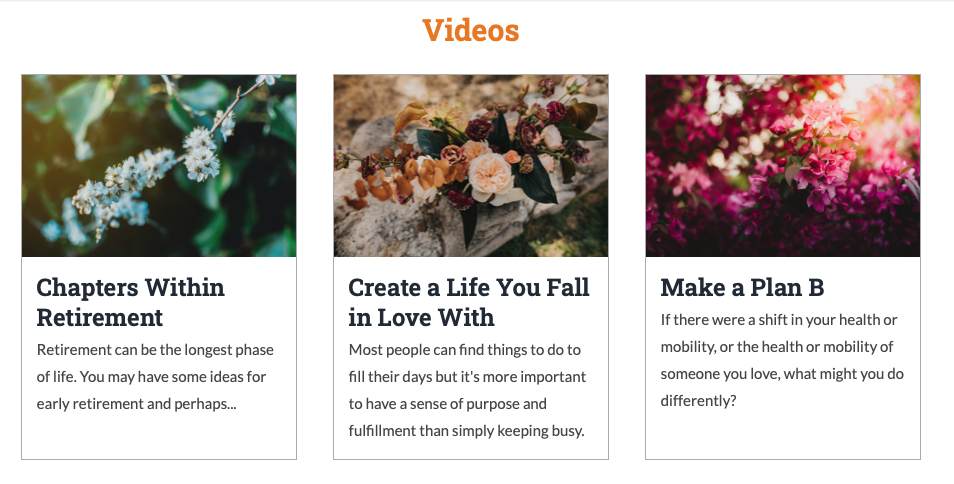The height and width of the screenshot is (484, 954).
Task: Click the Make a Plan B title
Action: coord(742,288)
